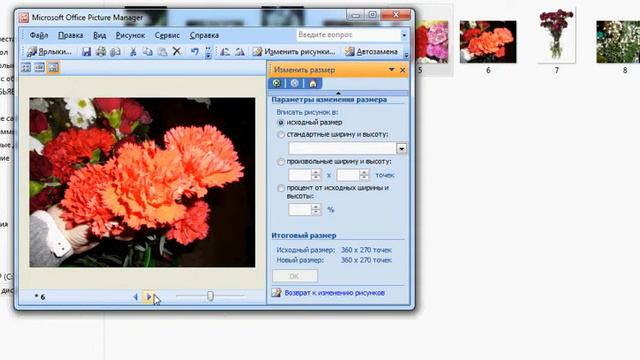Select thumbnail 6 in the folder window

click(488, 42)
